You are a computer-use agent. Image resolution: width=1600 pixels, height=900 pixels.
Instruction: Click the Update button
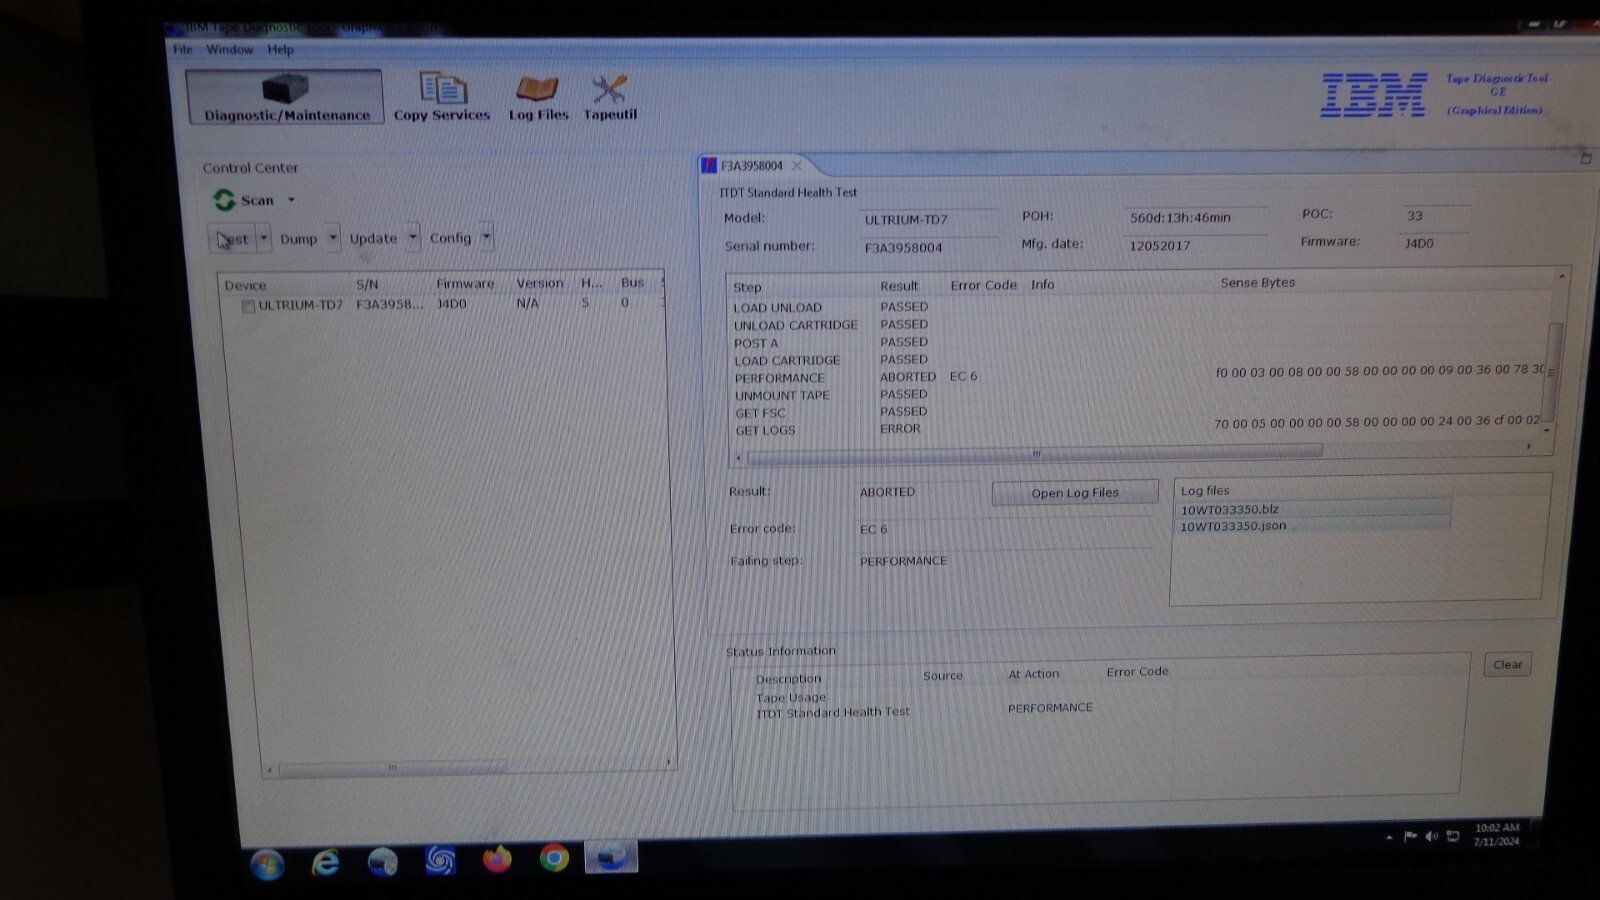[374, 238]
